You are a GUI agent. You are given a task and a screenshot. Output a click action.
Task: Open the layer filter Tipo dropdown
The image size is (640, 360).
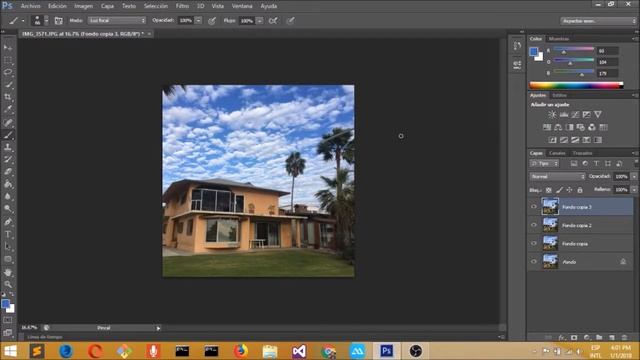point(544,163)
